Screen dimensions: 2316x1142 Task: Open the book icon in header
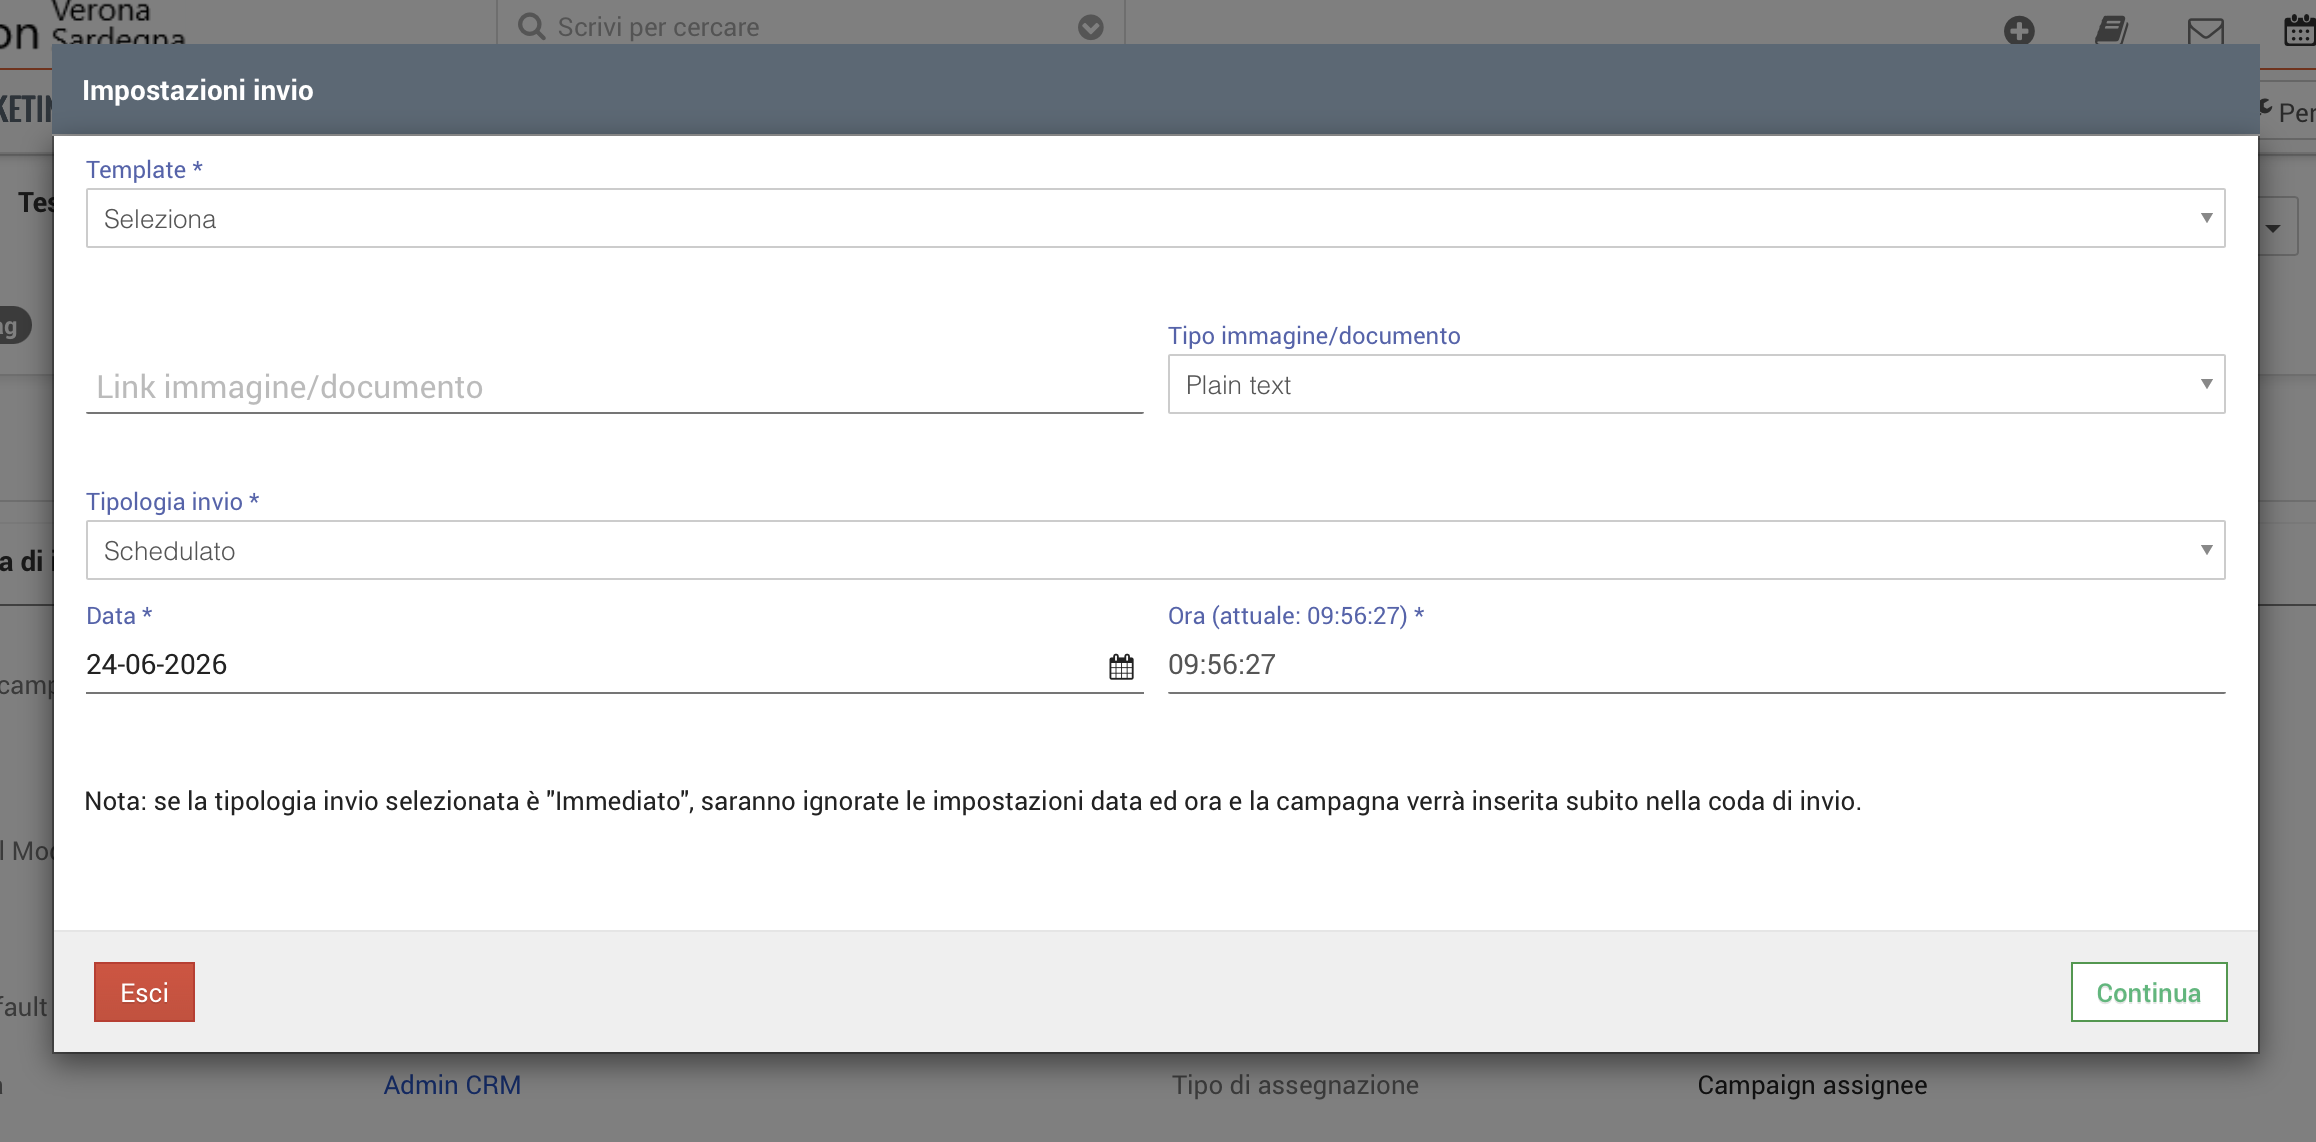click(2111, 30)
